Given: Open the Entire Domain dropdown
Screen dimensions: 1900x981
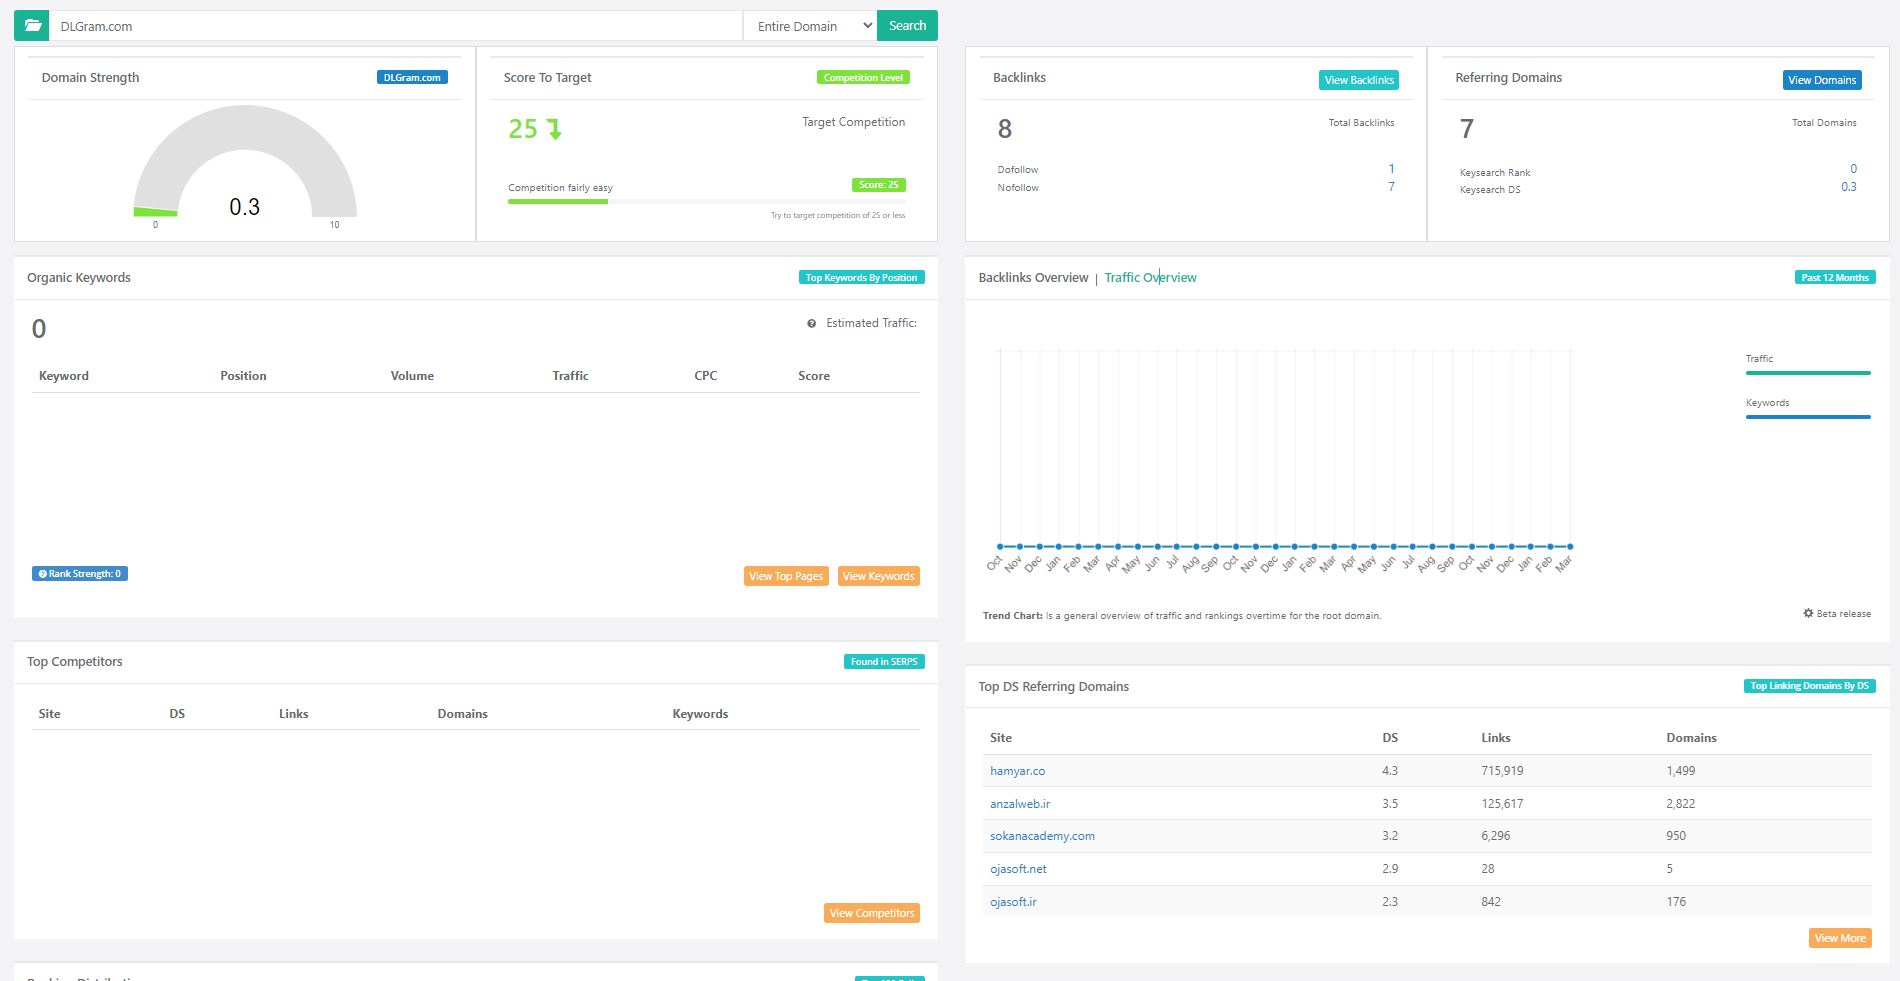Looking at the screenshot, I should click(x=810, y=26).
